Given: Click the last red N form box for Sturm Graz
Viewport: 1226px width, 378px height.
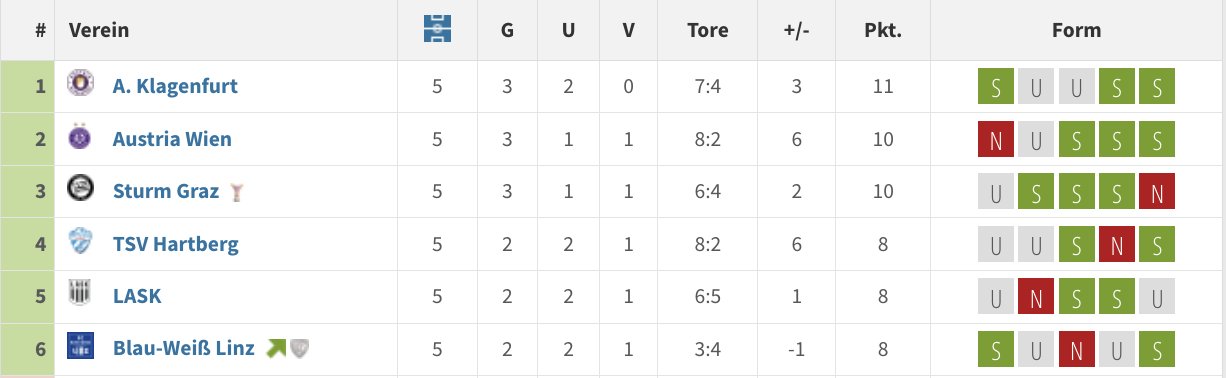Looking at the screenshot, I should (x=1156, y=191).
